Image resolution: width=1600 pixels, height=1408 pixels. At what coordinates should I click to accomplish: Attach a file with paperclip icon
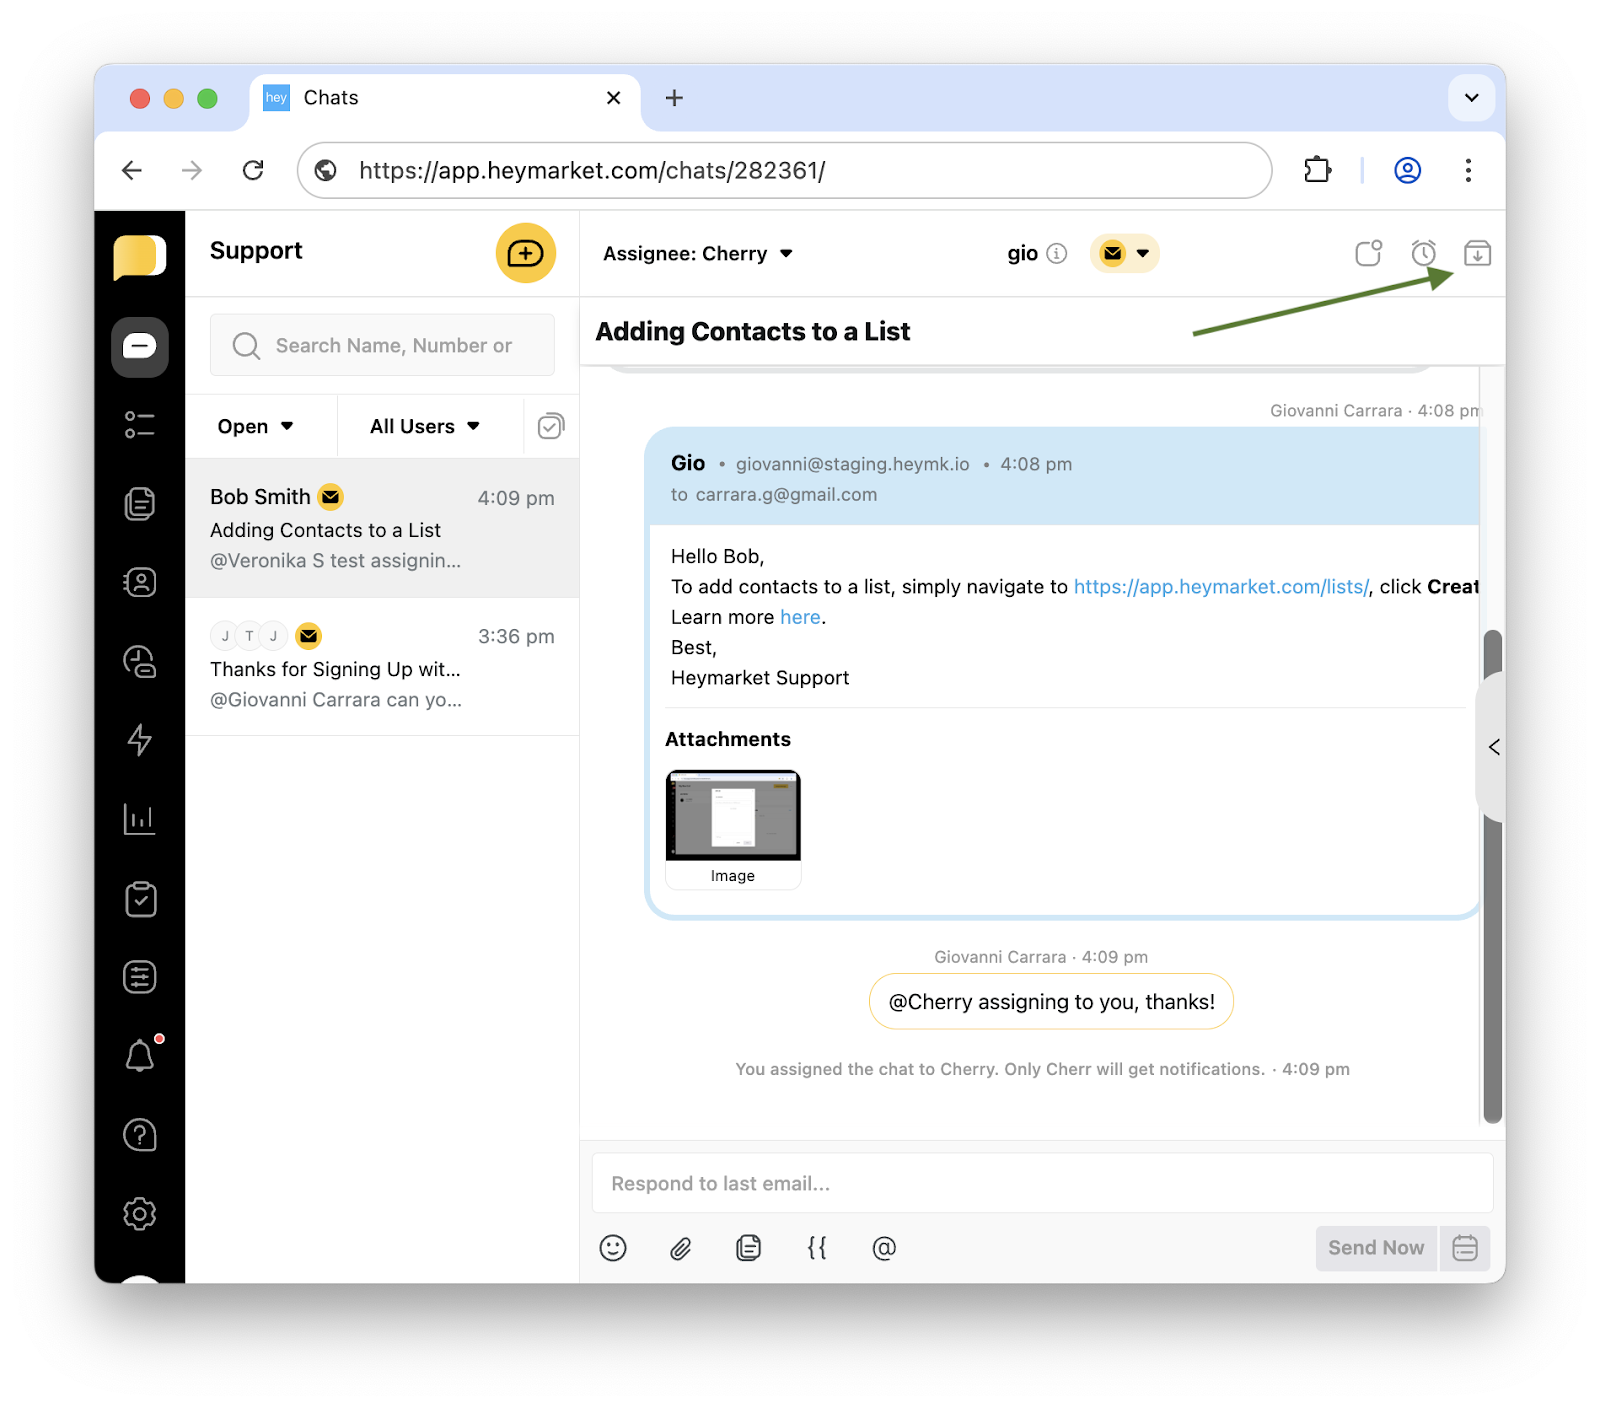pyautogui.click(x=681, y=1248)
